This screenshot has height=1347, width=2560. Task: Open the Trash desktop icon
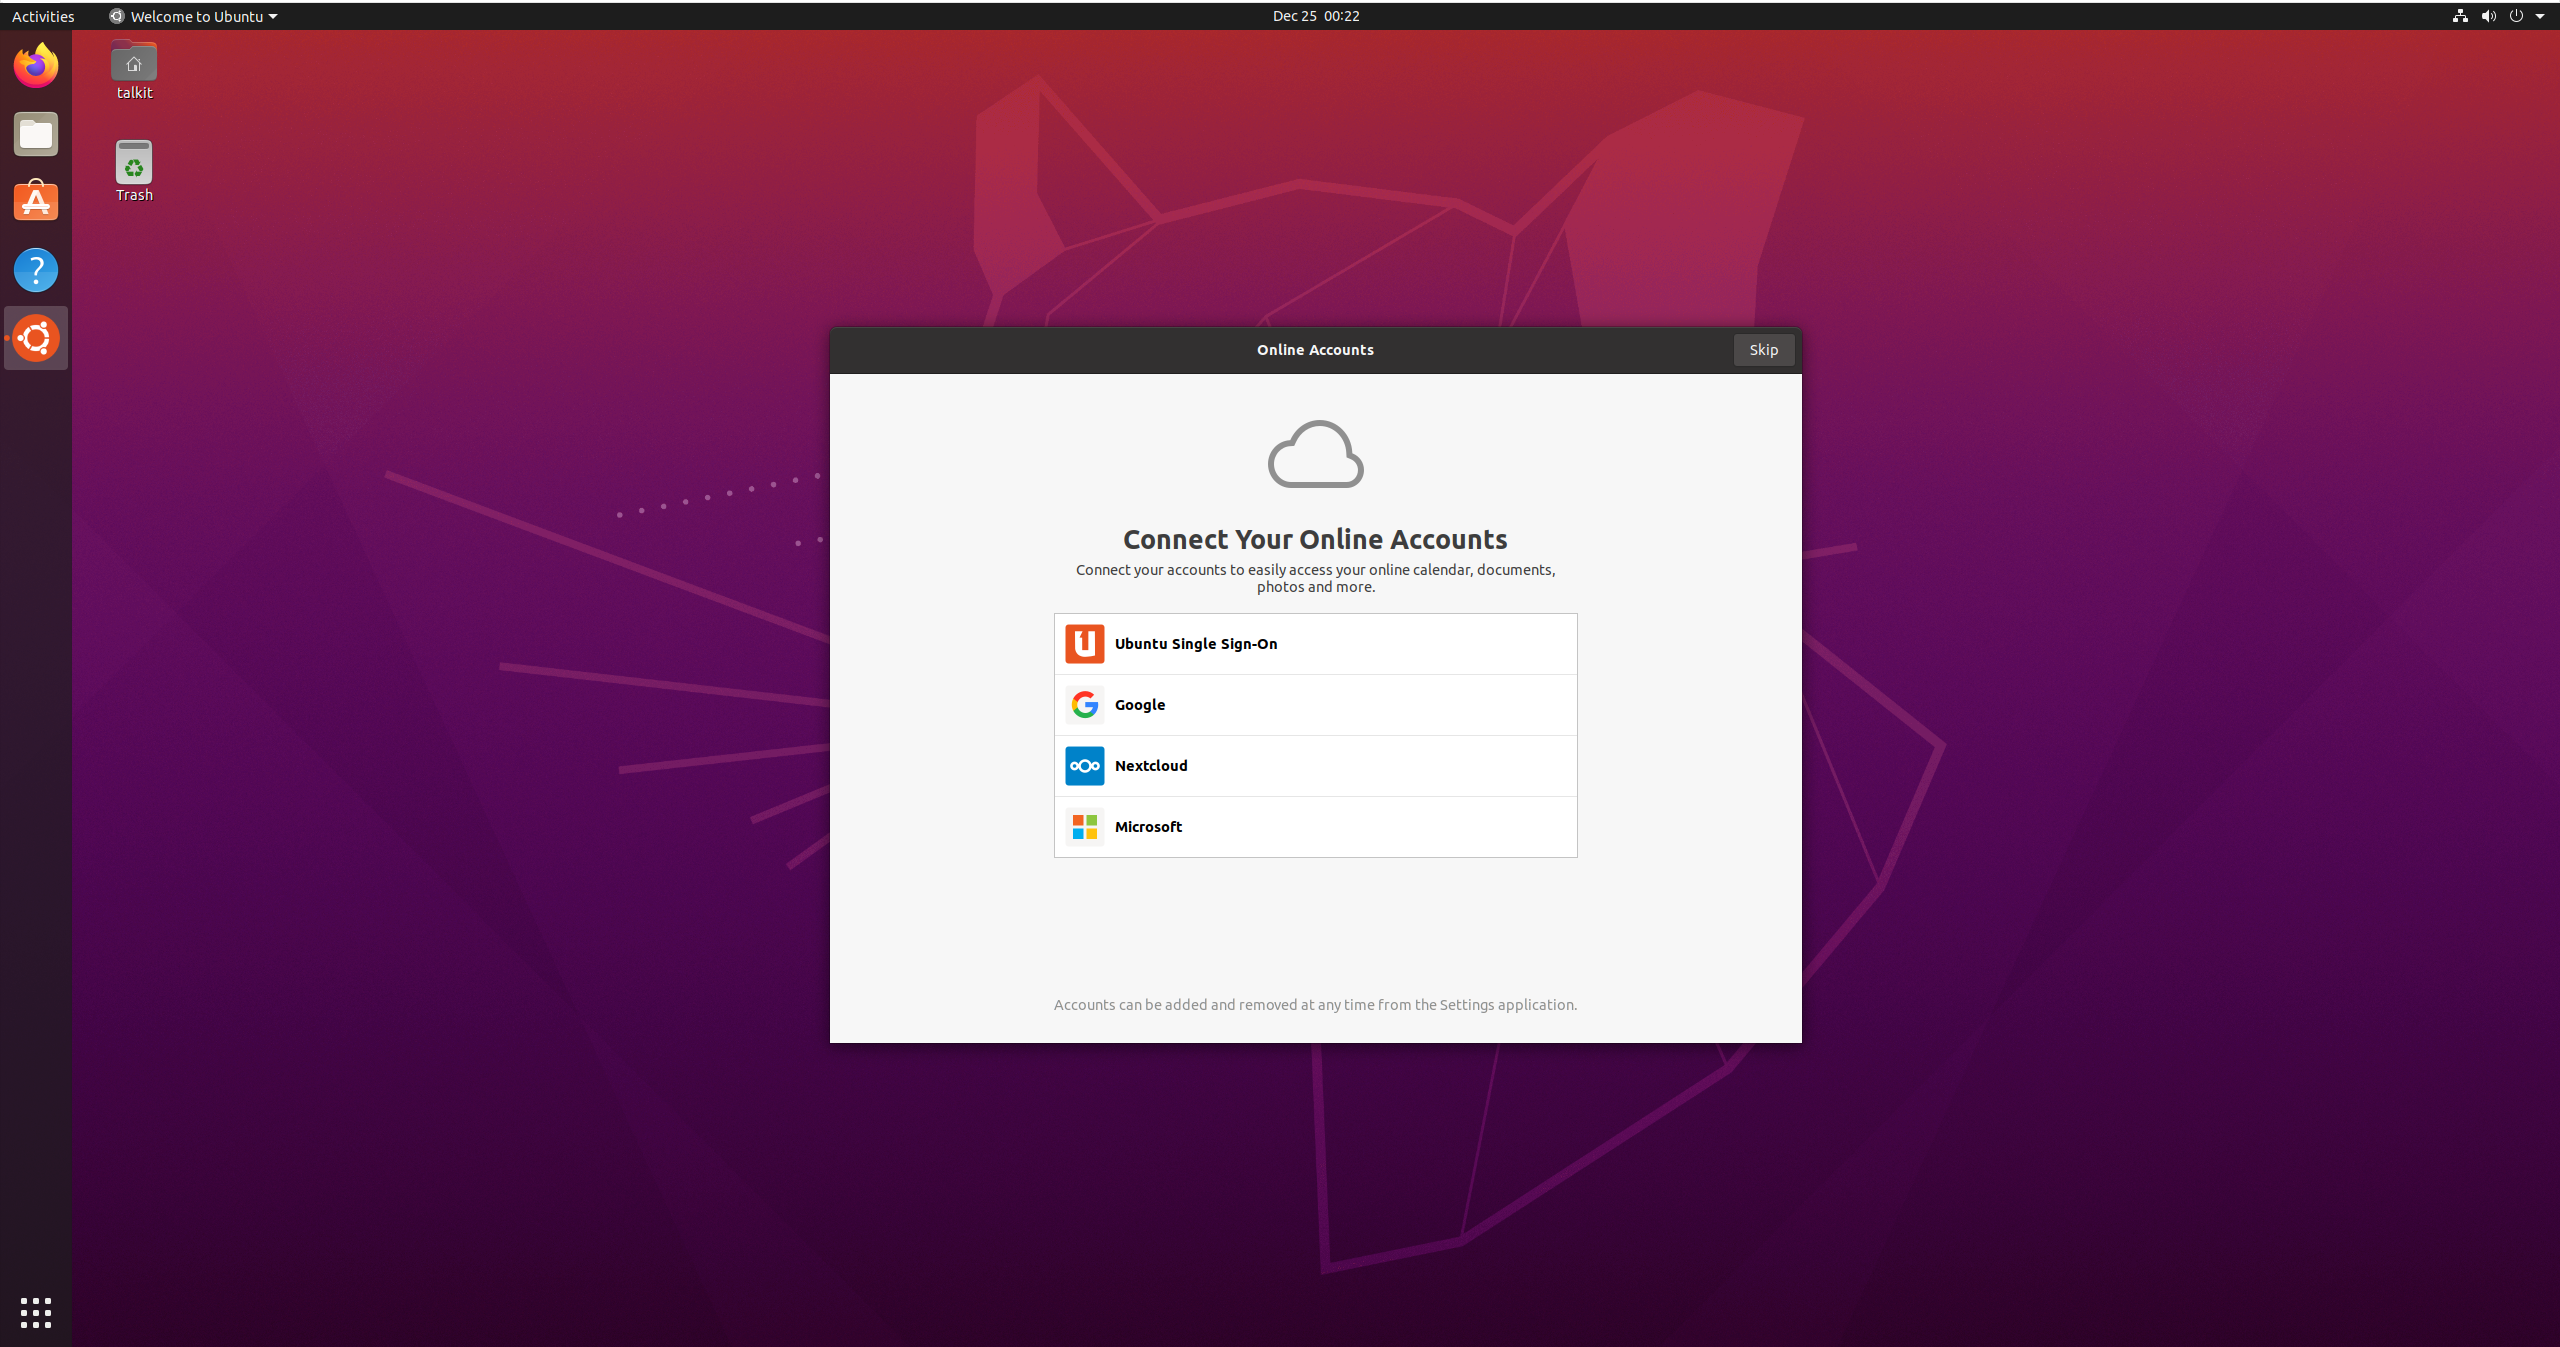coord(134,165)
